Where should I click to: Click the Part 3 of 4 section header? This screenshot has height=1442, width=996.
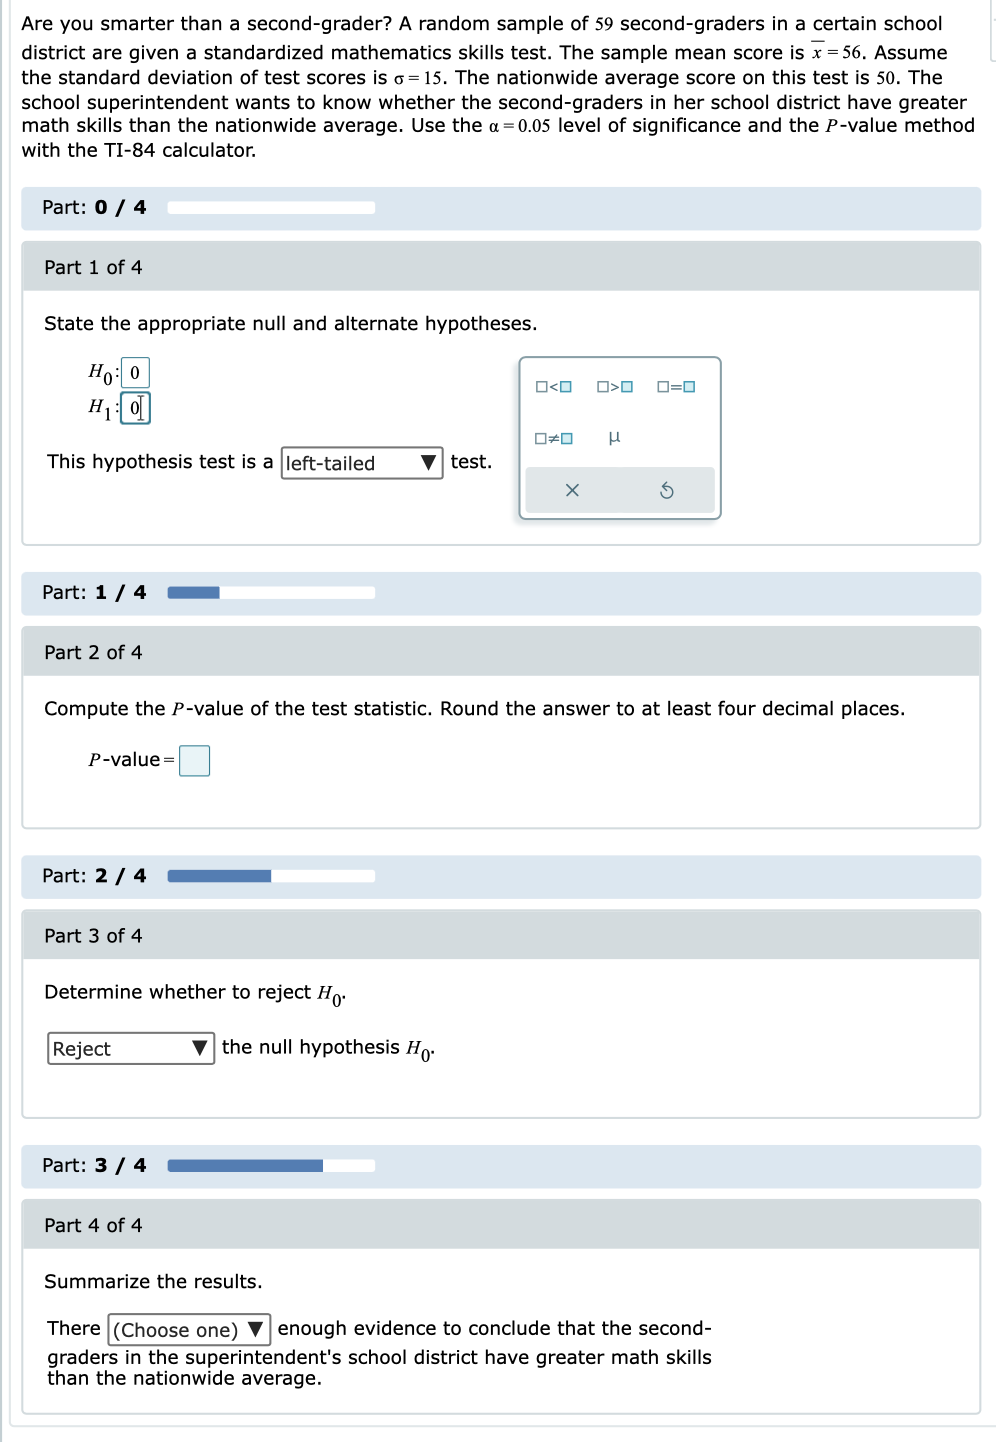pyautogui.click(x=92, y=935)
